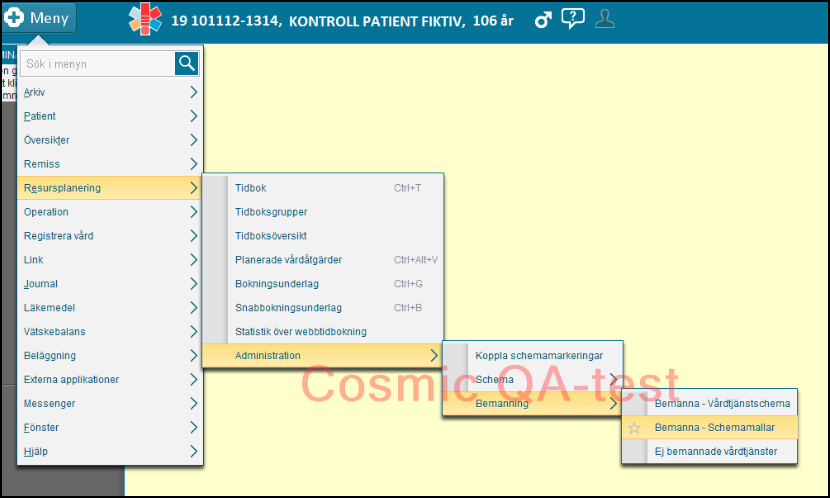Open Planerade vårdåtgärder menu item
The image size is (830, 498).
tap(288, 260)
